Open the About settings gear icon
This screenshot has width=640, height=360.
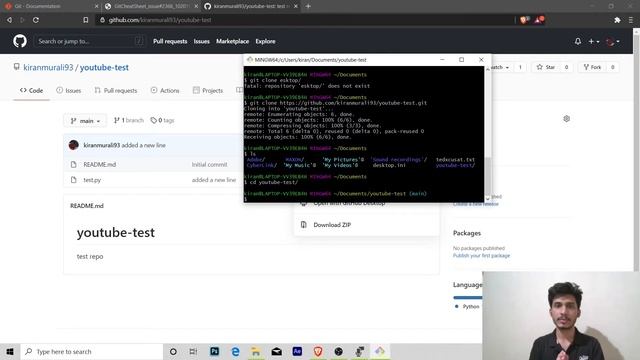point(567,119)
